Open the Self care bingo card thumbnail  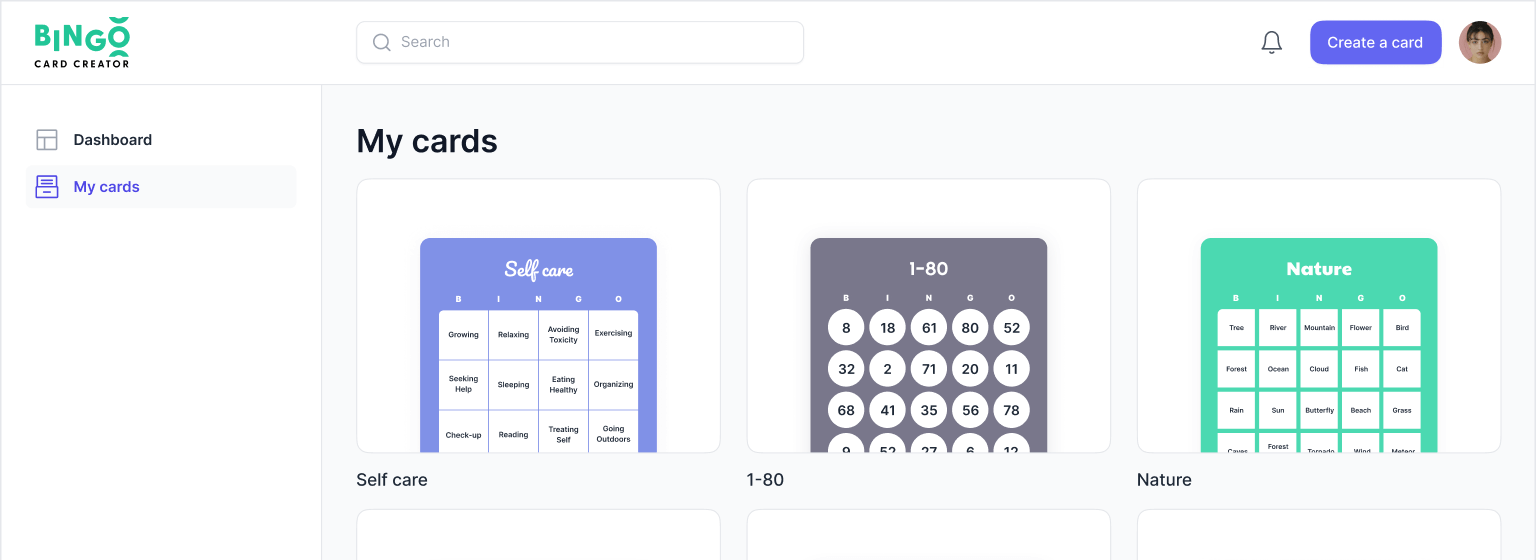(x=538, y=316)
